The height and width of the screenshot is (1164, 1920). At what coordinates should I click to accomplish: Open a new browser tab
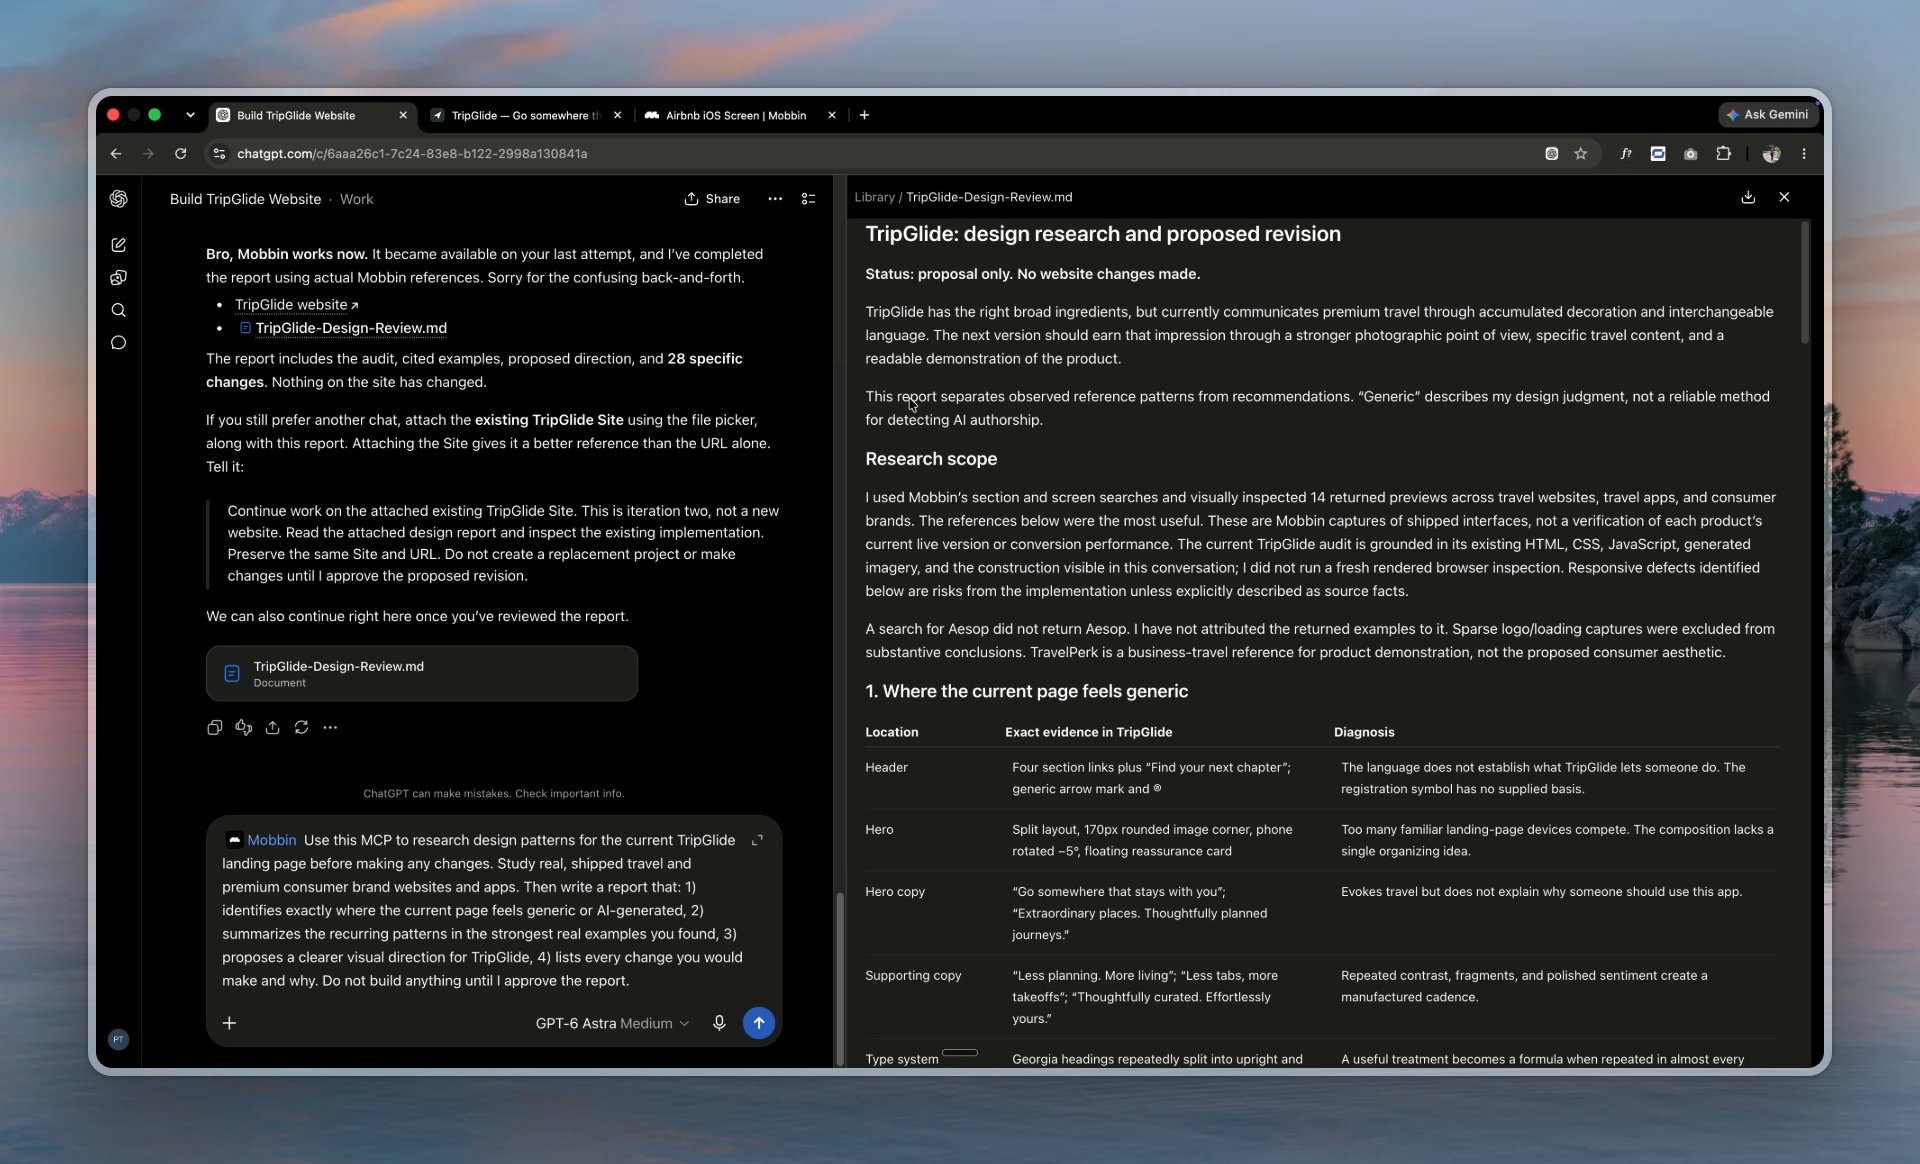click(x=864, y=115)
